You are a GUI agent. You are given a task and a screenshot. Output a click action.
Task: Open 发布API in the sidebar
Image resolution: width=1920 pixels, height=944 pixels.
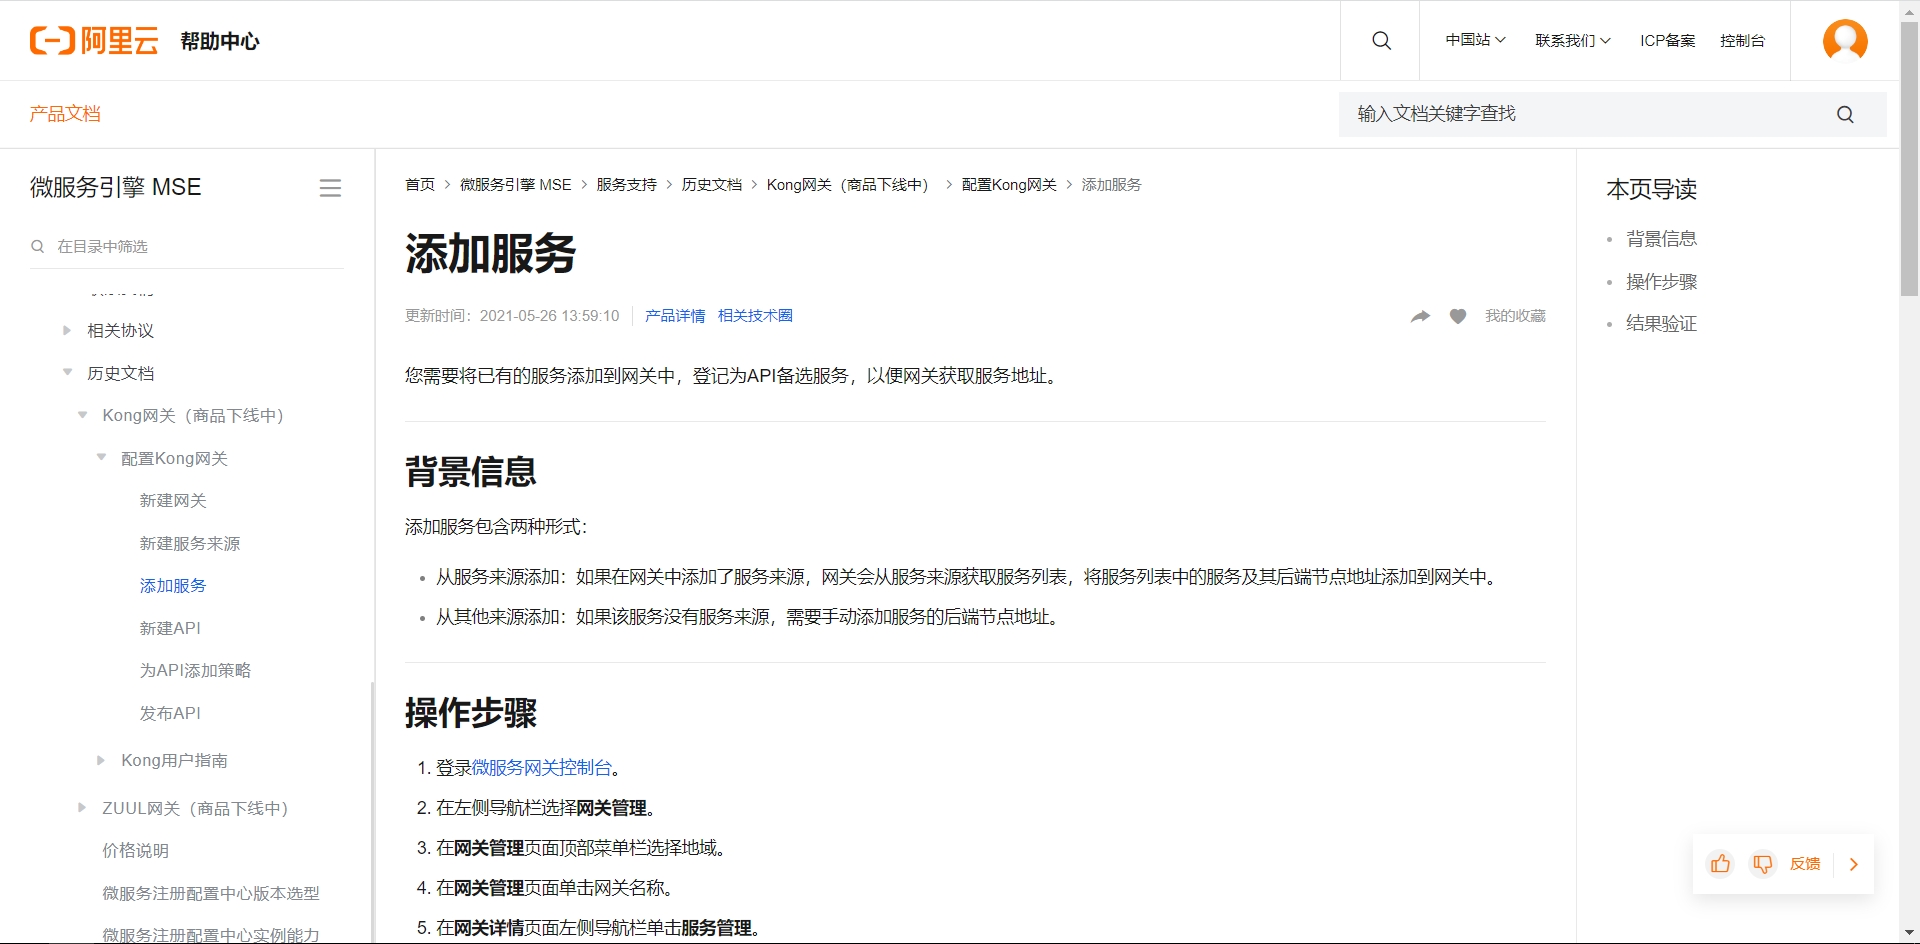pos(170,713)
